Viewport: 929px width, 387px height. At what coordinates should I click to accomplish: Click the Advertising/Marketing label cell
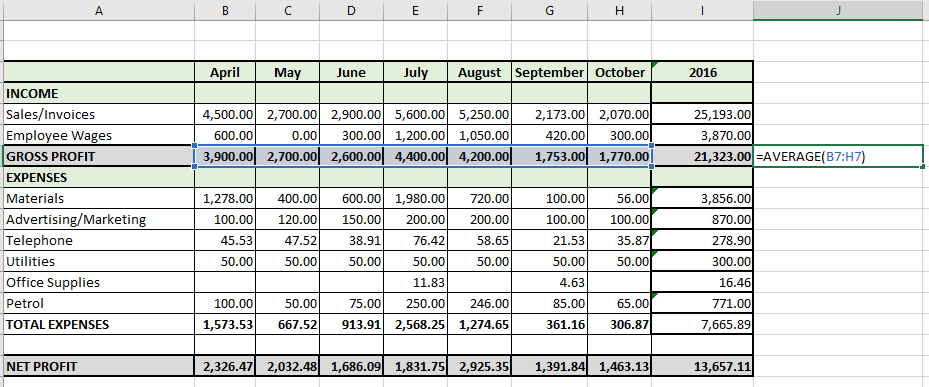tap(99, 219)
